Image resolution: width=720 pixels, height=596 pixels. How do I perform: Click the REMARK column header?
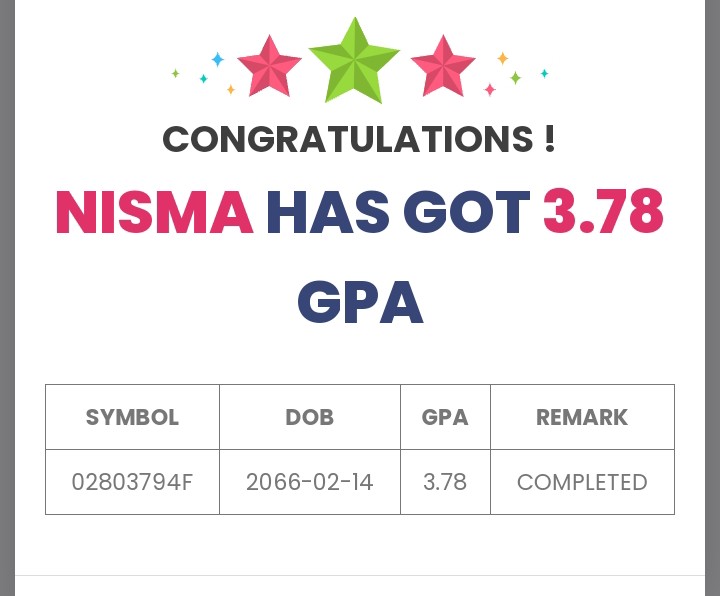coord(582,417)
